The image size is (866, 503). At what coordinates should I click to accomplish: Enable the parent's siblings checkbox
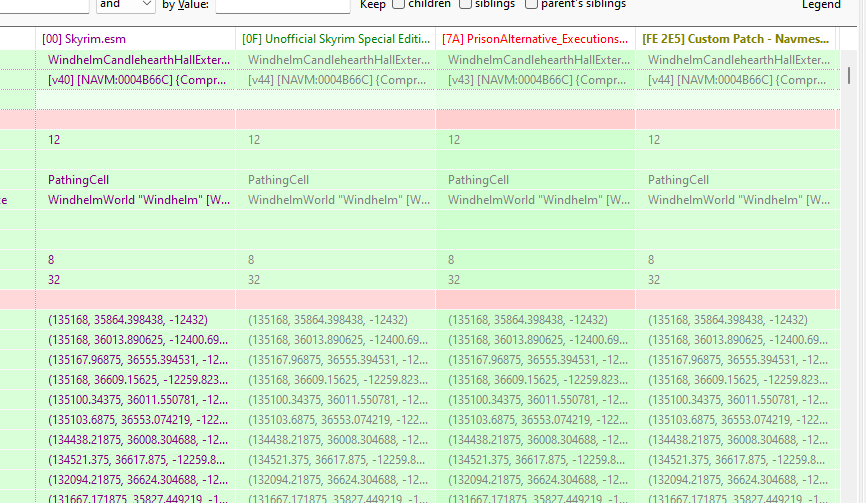point(531,4)
